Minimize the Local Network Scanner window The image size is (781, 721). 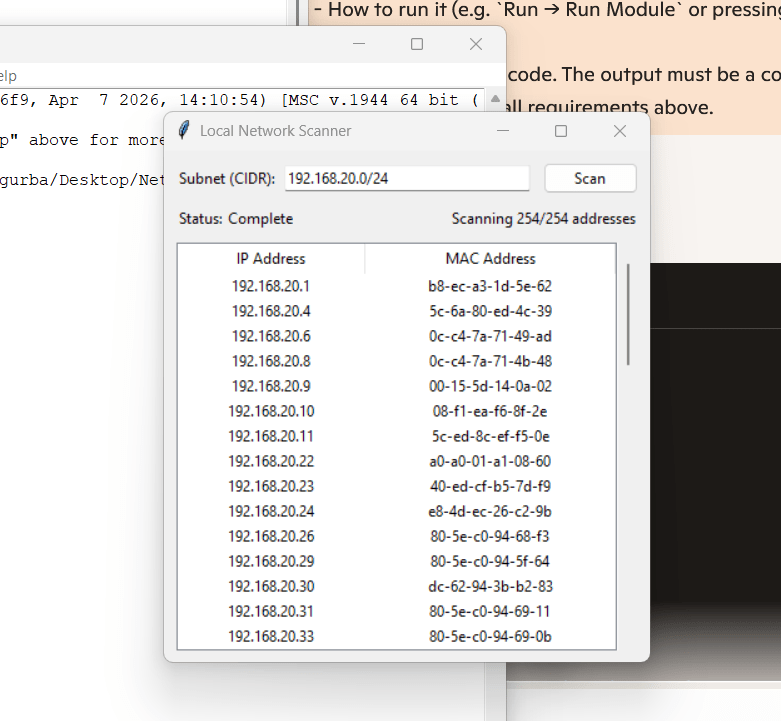502,131
